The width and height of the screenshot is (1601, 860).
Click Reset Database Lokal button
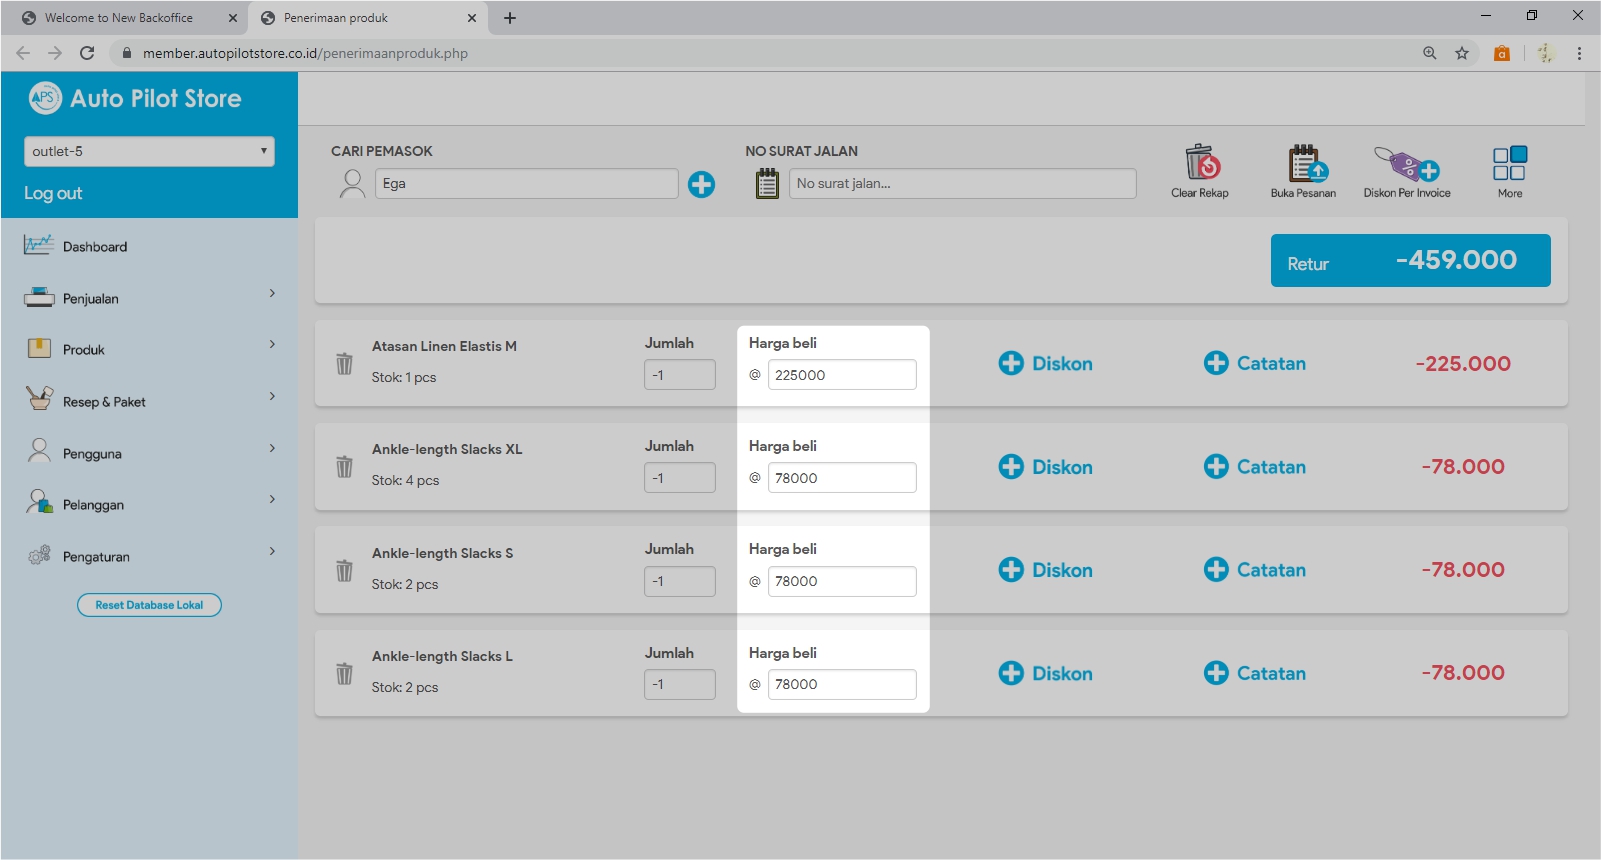[x=149, y=605]
